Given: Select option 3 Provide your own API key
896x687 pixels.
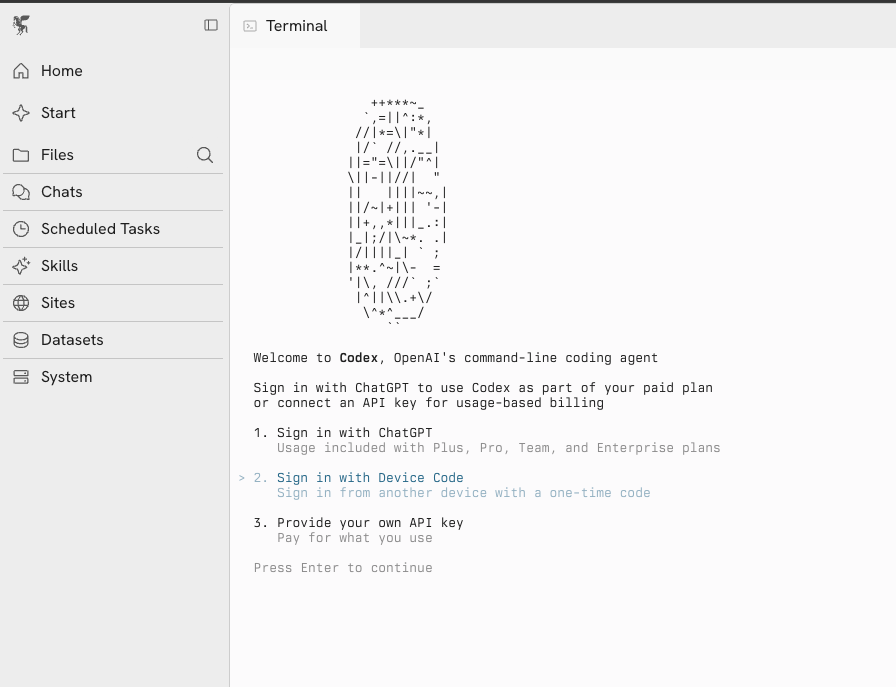Looking at the screenshot, I should [358, 523].
